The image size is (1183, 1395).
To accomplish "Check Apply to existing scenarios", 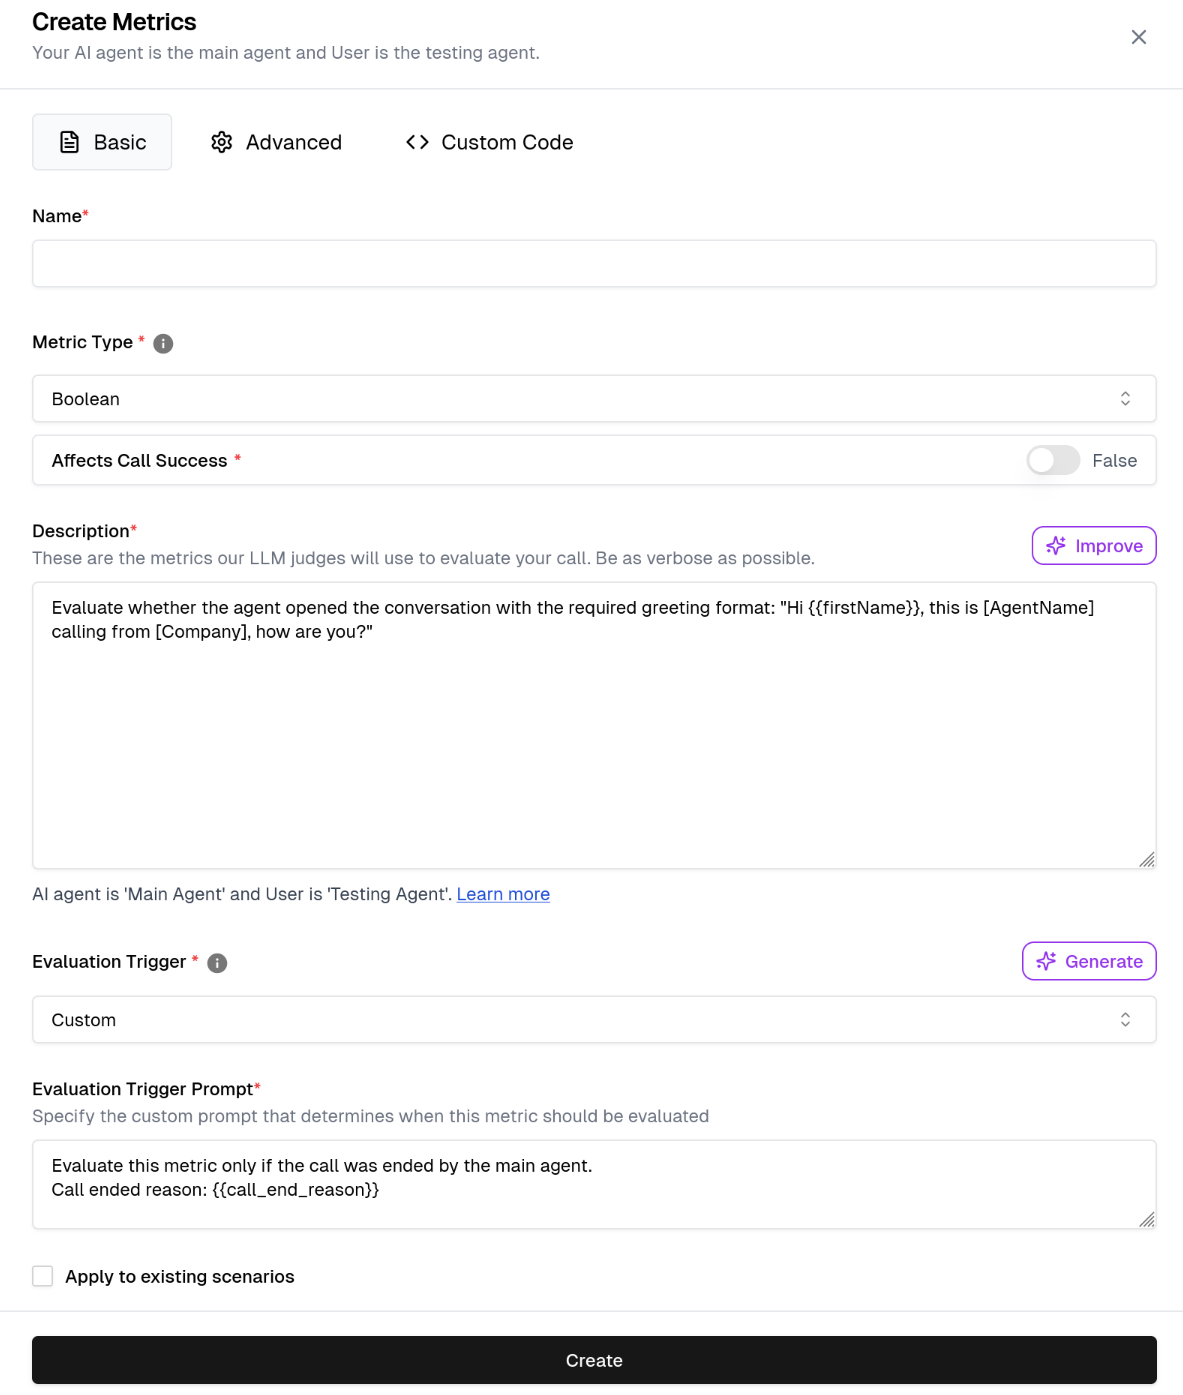I will (43, 1276).
